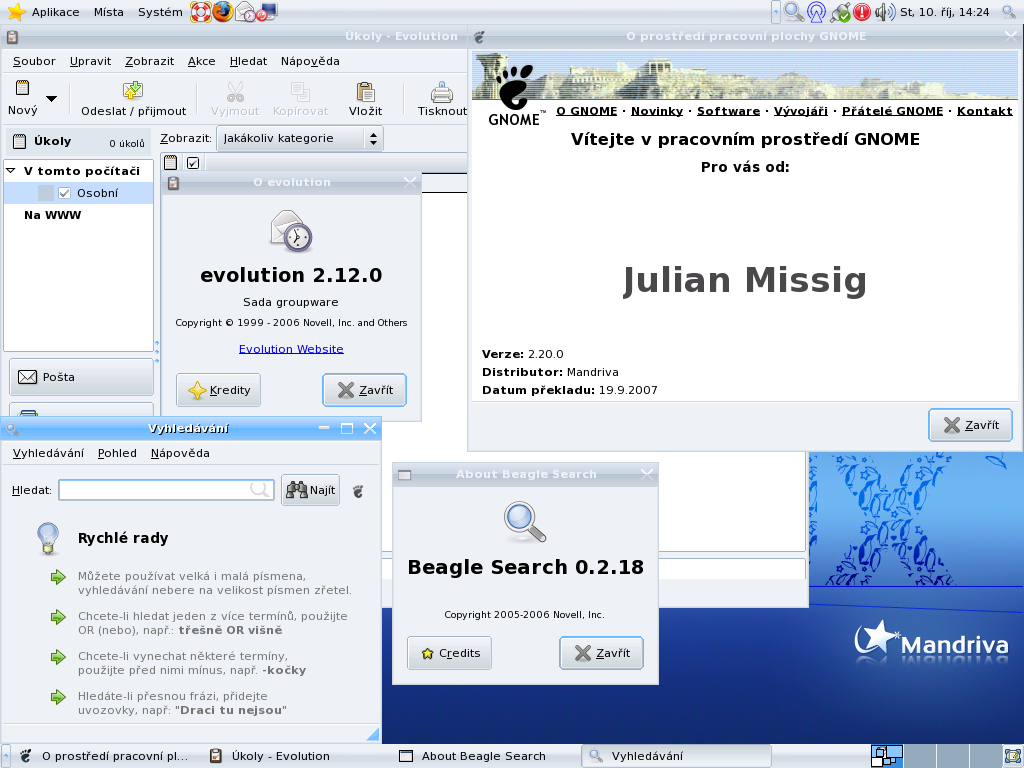The height and width of the screenshot is (768, 1024).
Task: Open the Akce menu in Evolution
Action: pos(201,61)
